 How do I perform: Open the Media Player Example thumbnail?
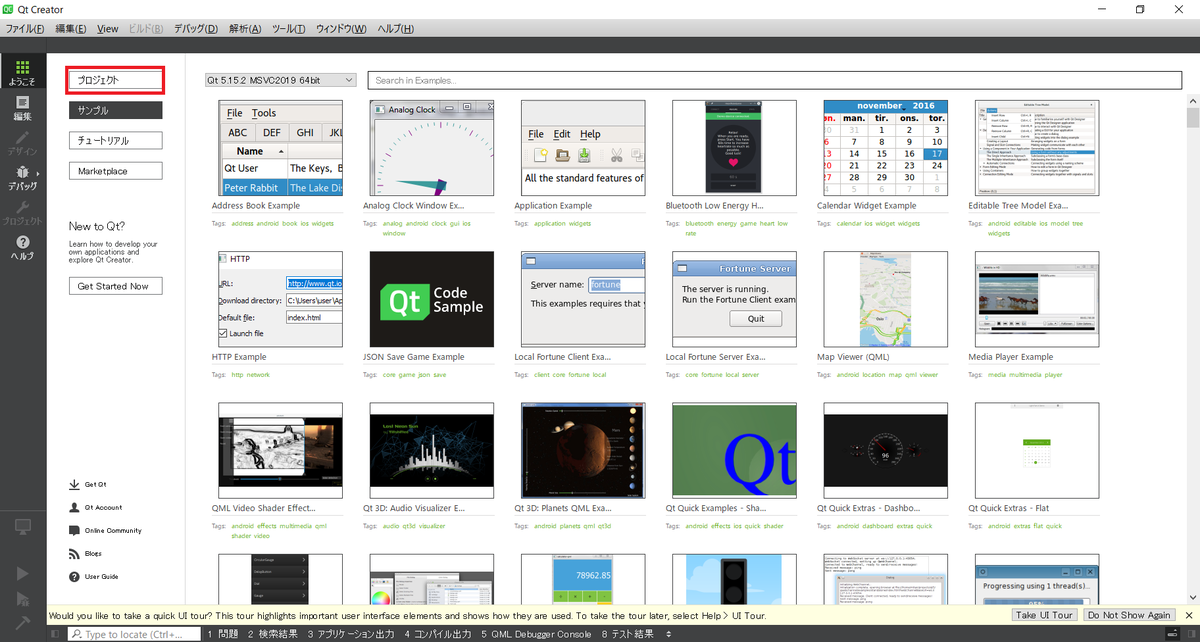coord(1037,299)
